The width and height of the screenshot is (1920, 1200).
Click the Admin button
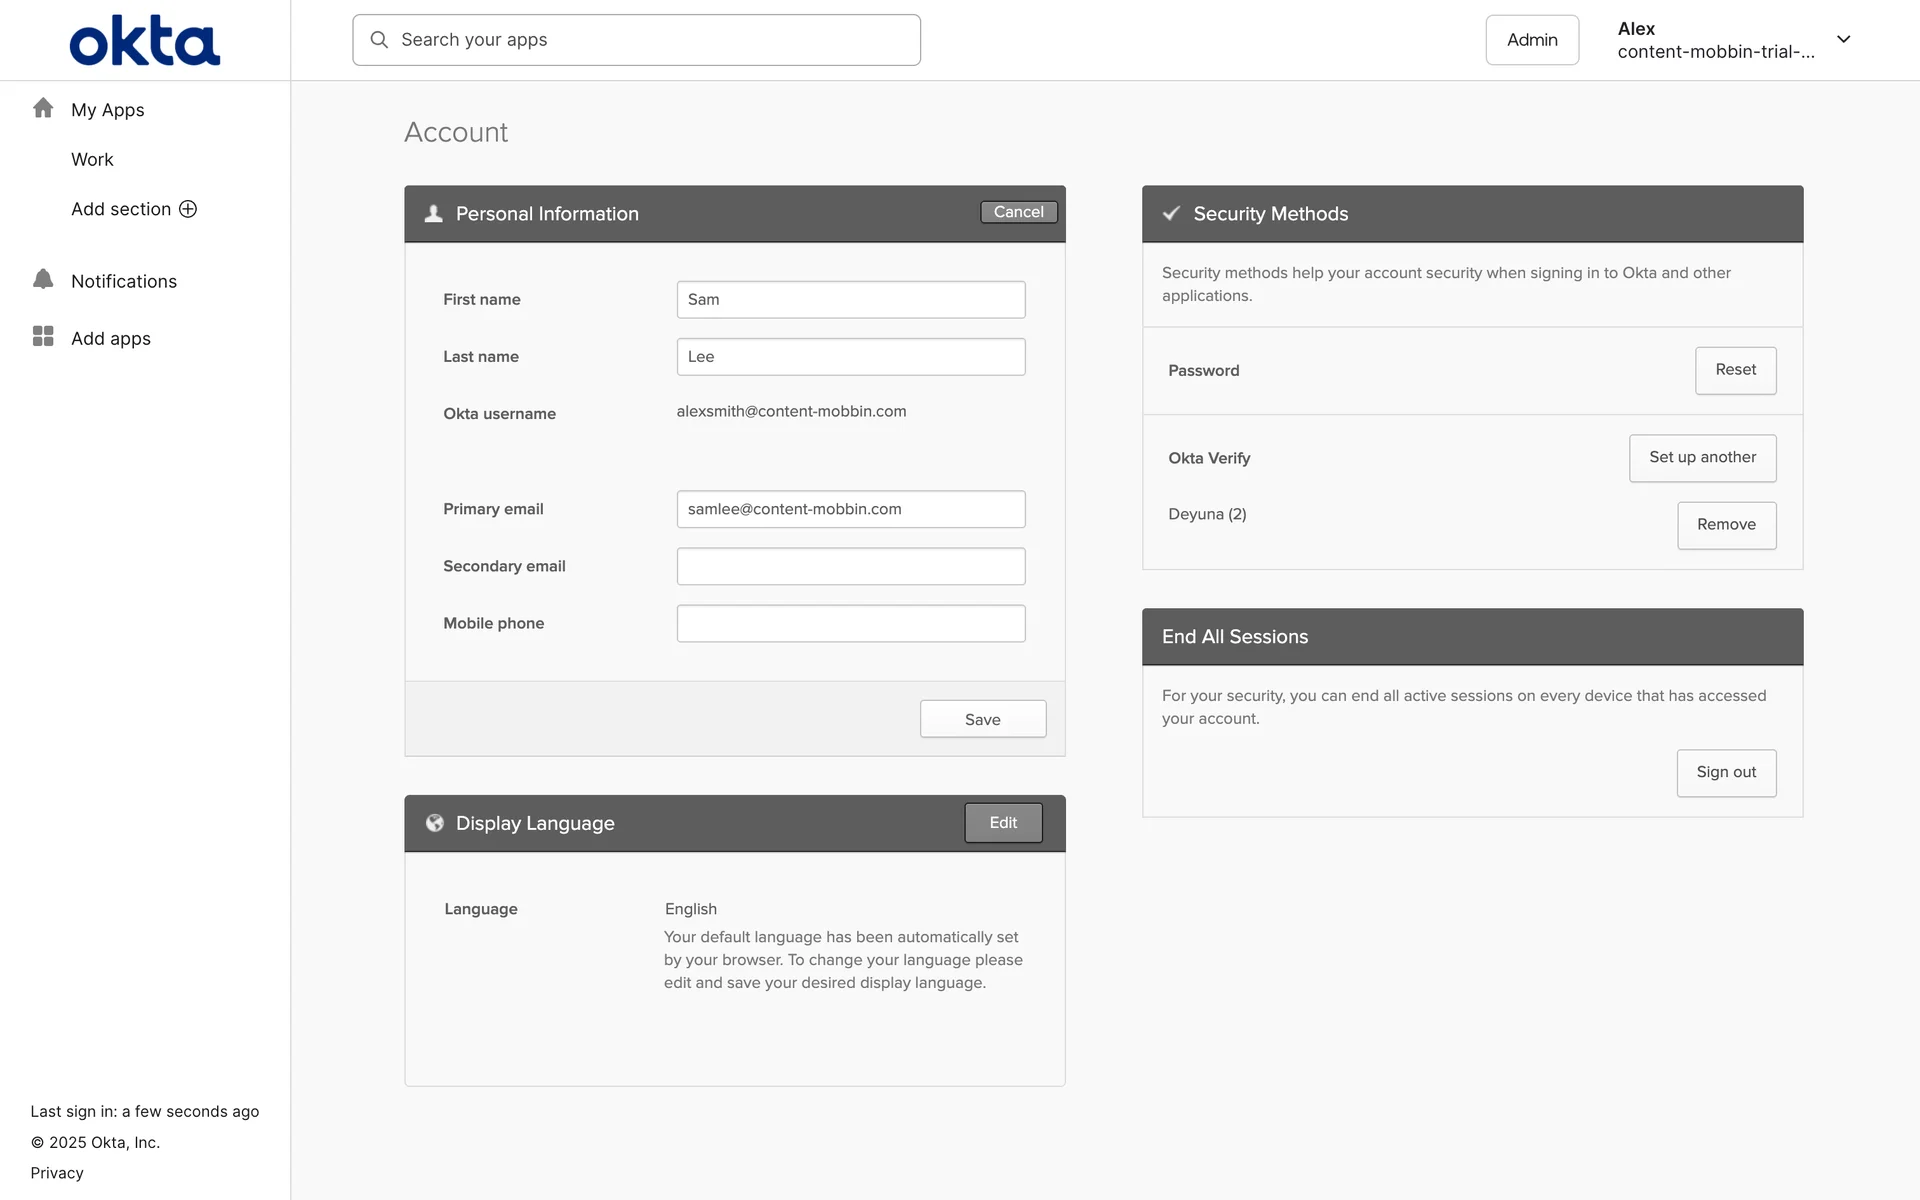tap(1531, 40)
